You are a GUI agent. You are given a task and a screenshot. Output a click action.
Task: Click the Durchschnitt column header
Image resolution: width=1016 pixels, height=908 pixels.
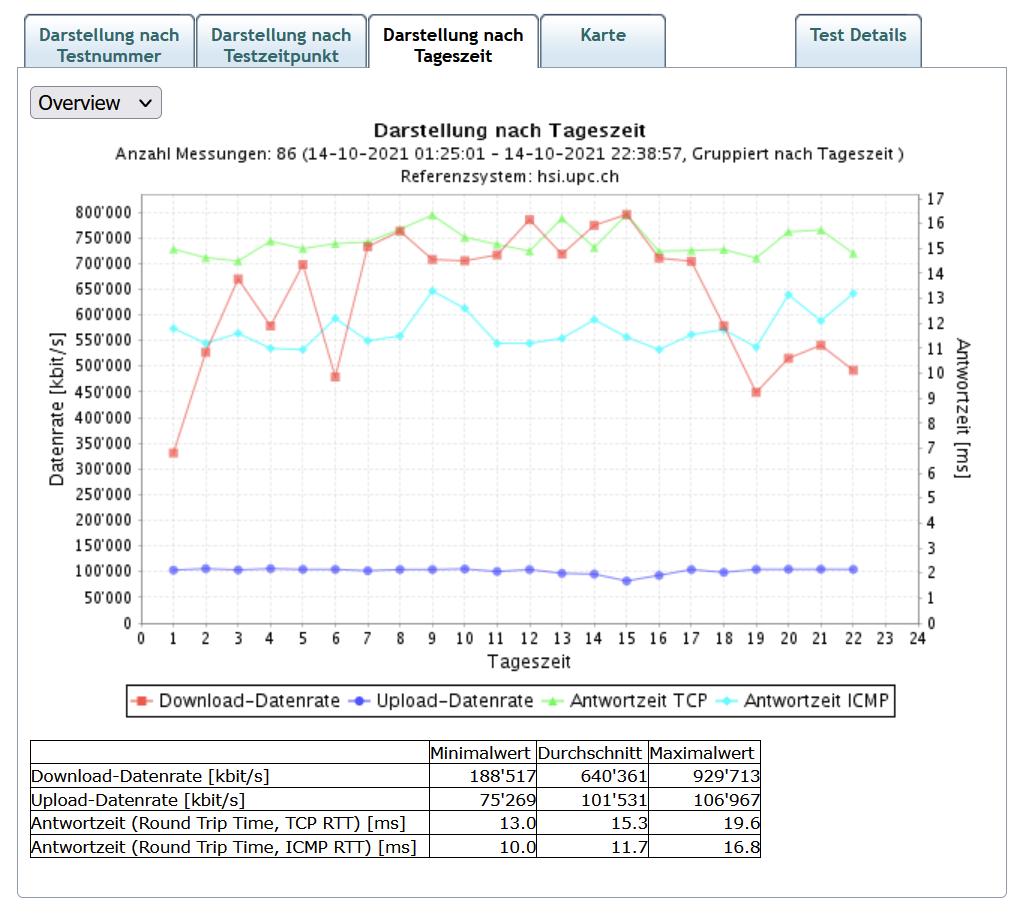[x=591, y=753]
